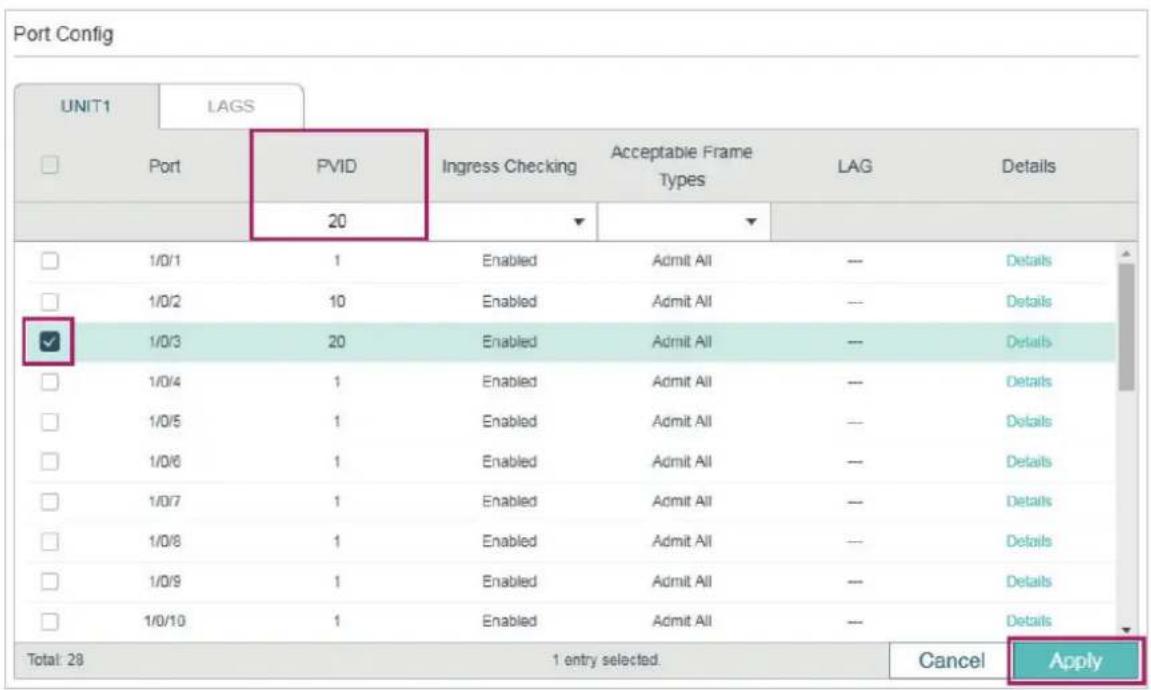Image resolution: width=1151 pixels, height=690 pixels.
Task: Click port name 1/0/6
Action: (164, 461)
